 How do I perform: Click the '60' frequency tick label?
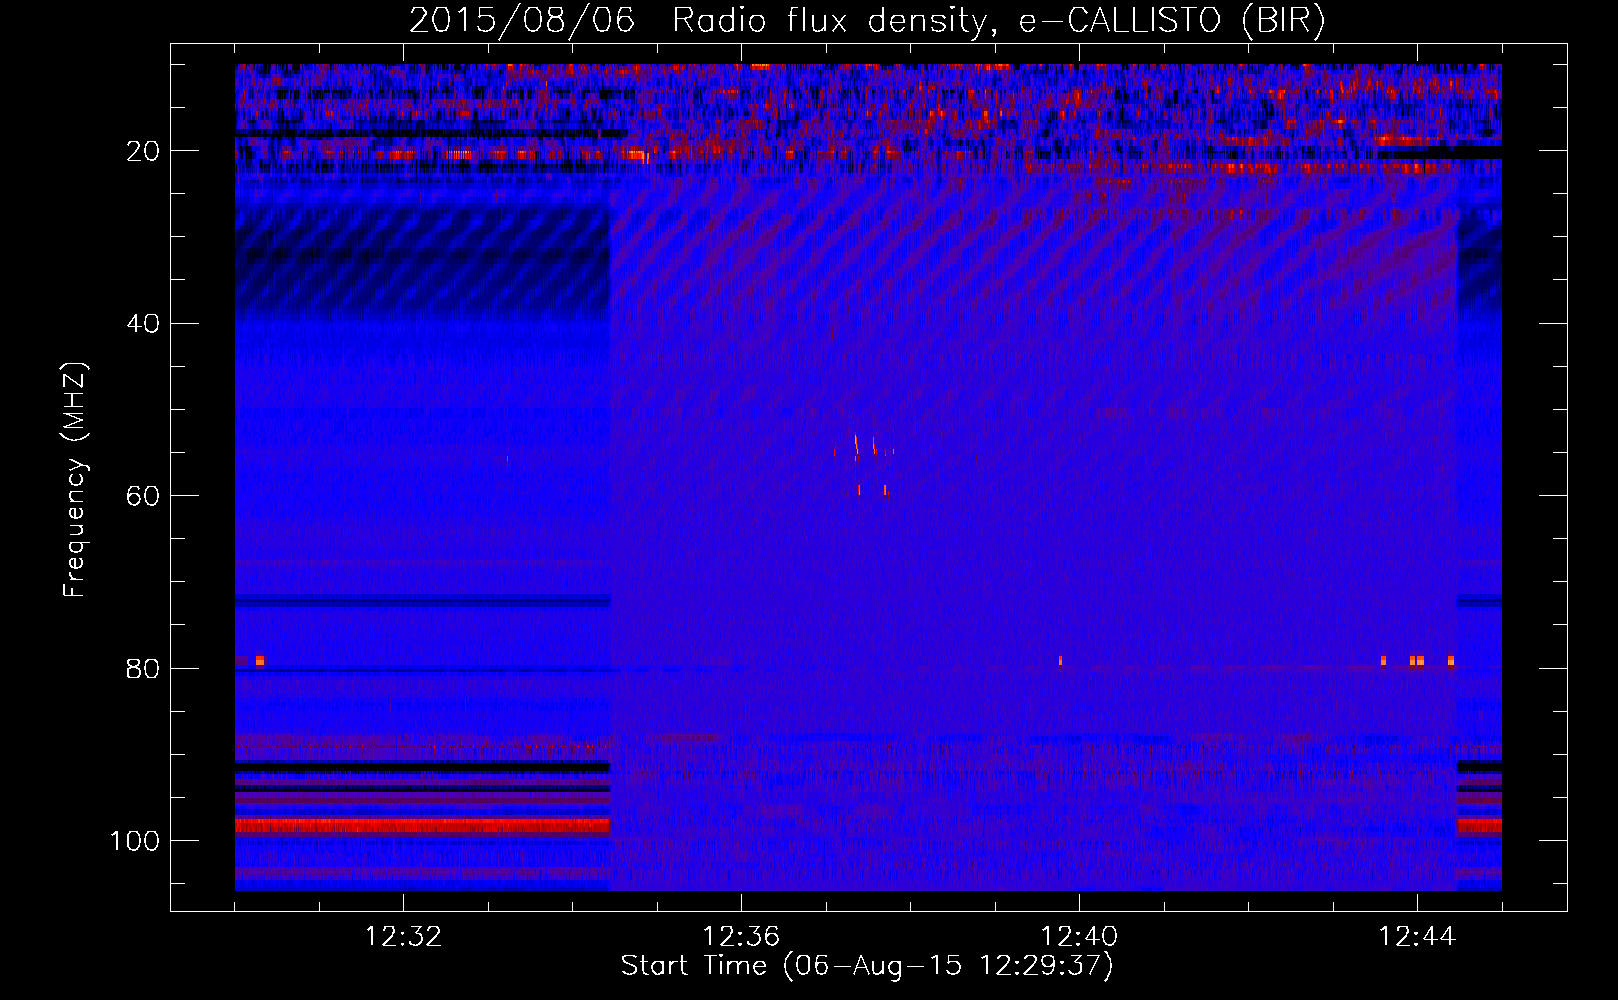(x=144, y=496)
